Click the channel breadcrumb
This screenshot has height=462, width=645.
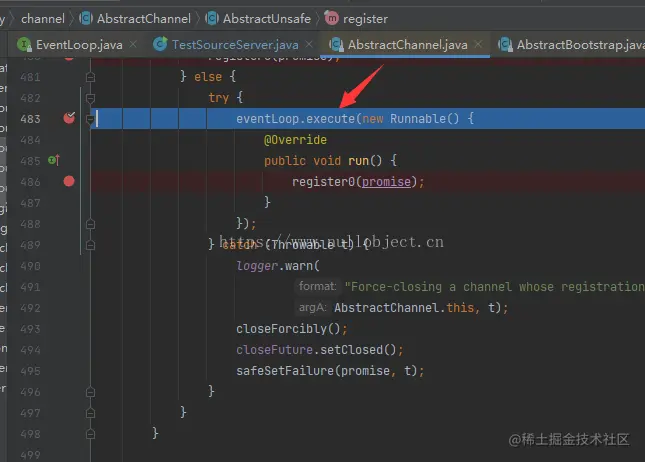pos(43,19)
